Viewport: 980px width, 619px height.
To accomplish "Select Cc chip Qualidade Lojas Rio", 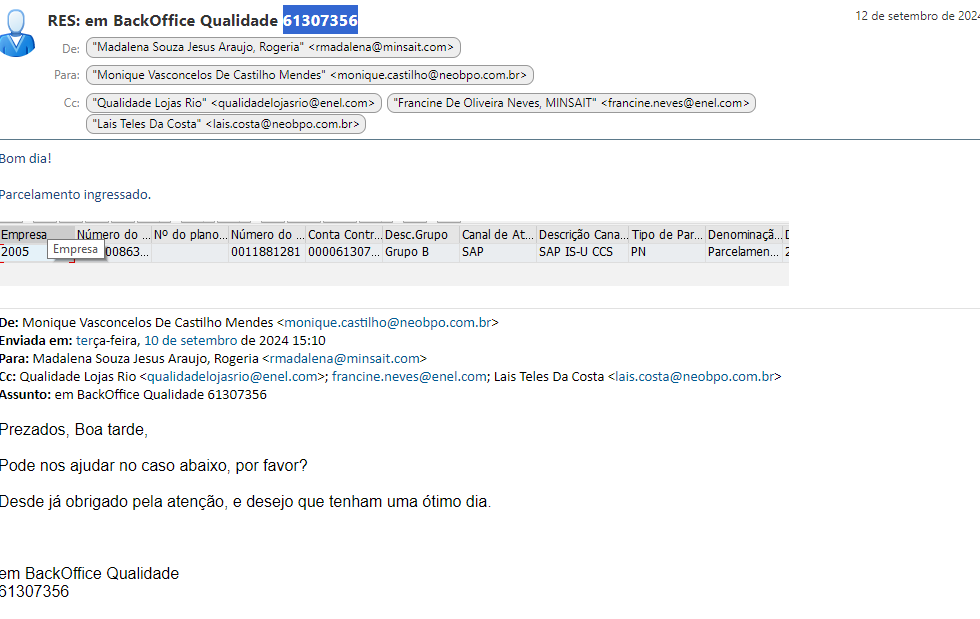I will pyautogui.click(x=234, y=103).
